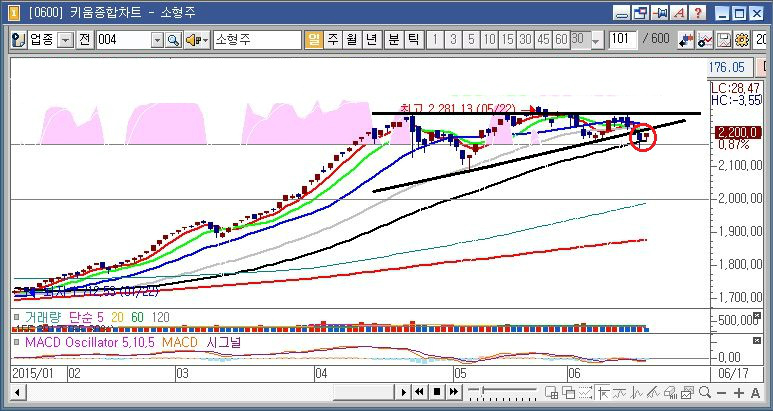Toggle the 일 (daily) period button
The image size is (773, 411).
(314, 40)
